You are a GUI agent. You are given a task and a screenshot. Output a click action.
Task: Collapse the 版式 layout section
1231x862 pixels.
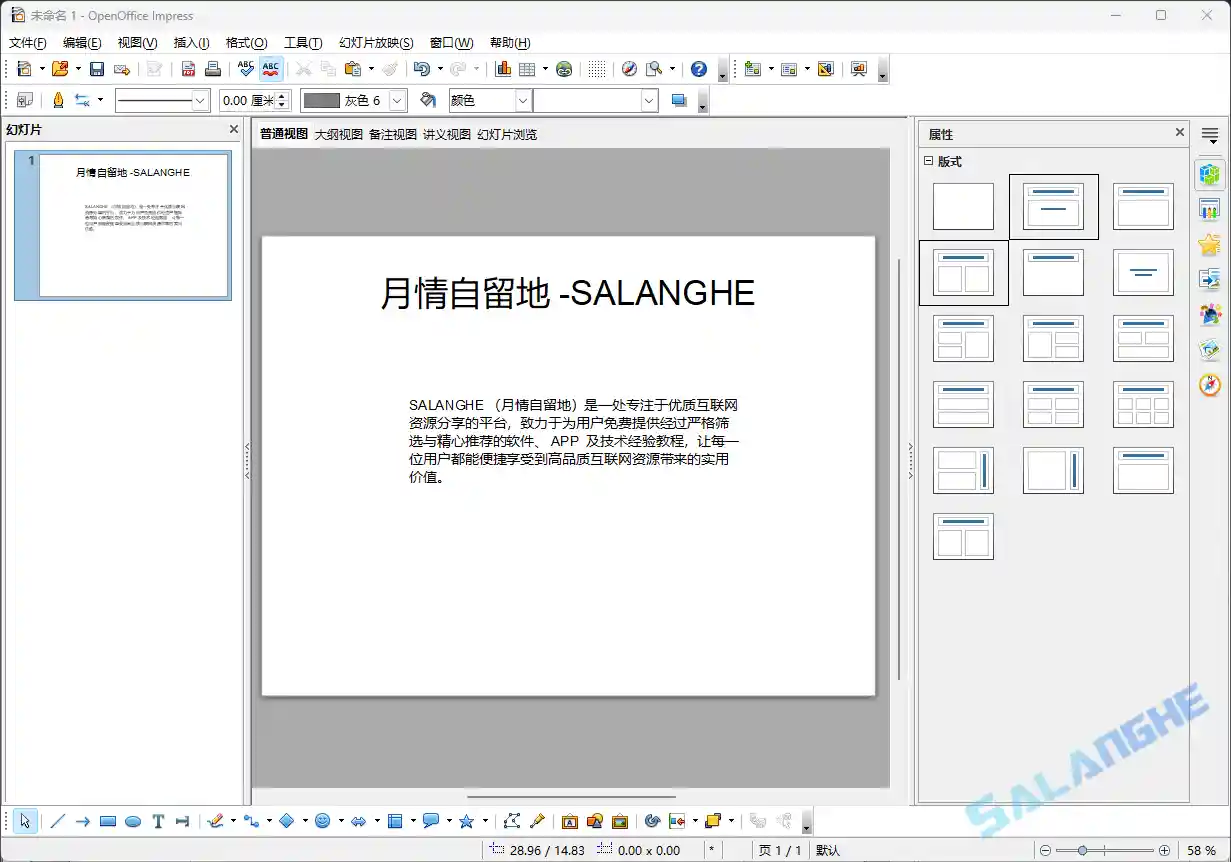click(x=929, y=161)
